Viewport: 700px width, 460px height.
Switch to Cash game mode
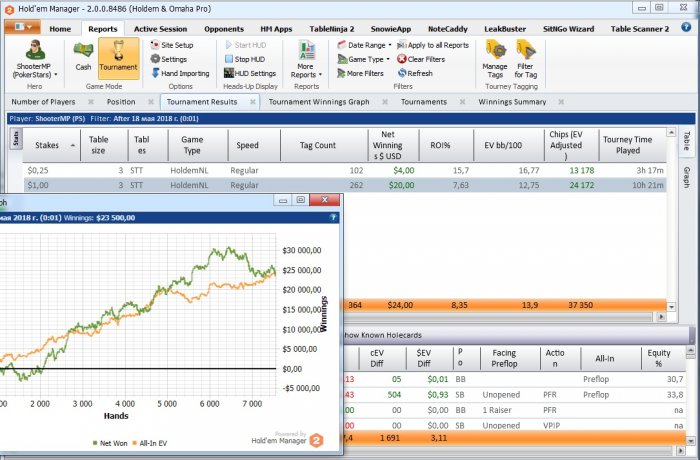pyautogui.click(x=83, y=57)
